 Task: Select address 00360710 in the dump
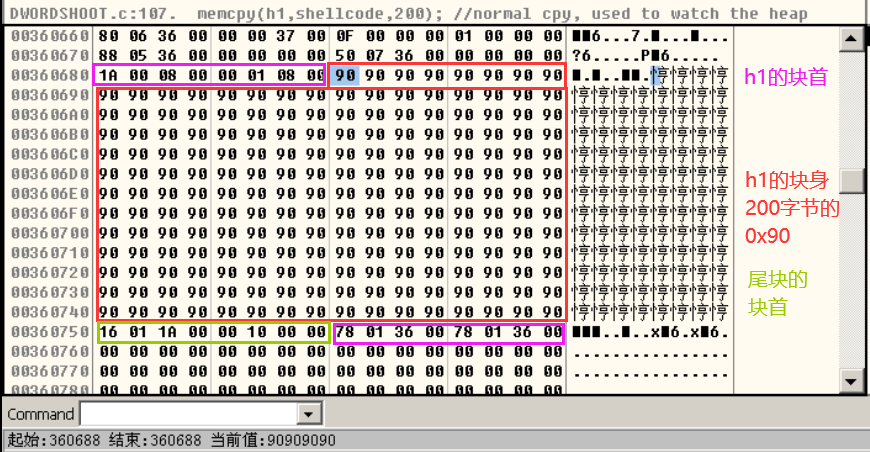coord(50,253)
